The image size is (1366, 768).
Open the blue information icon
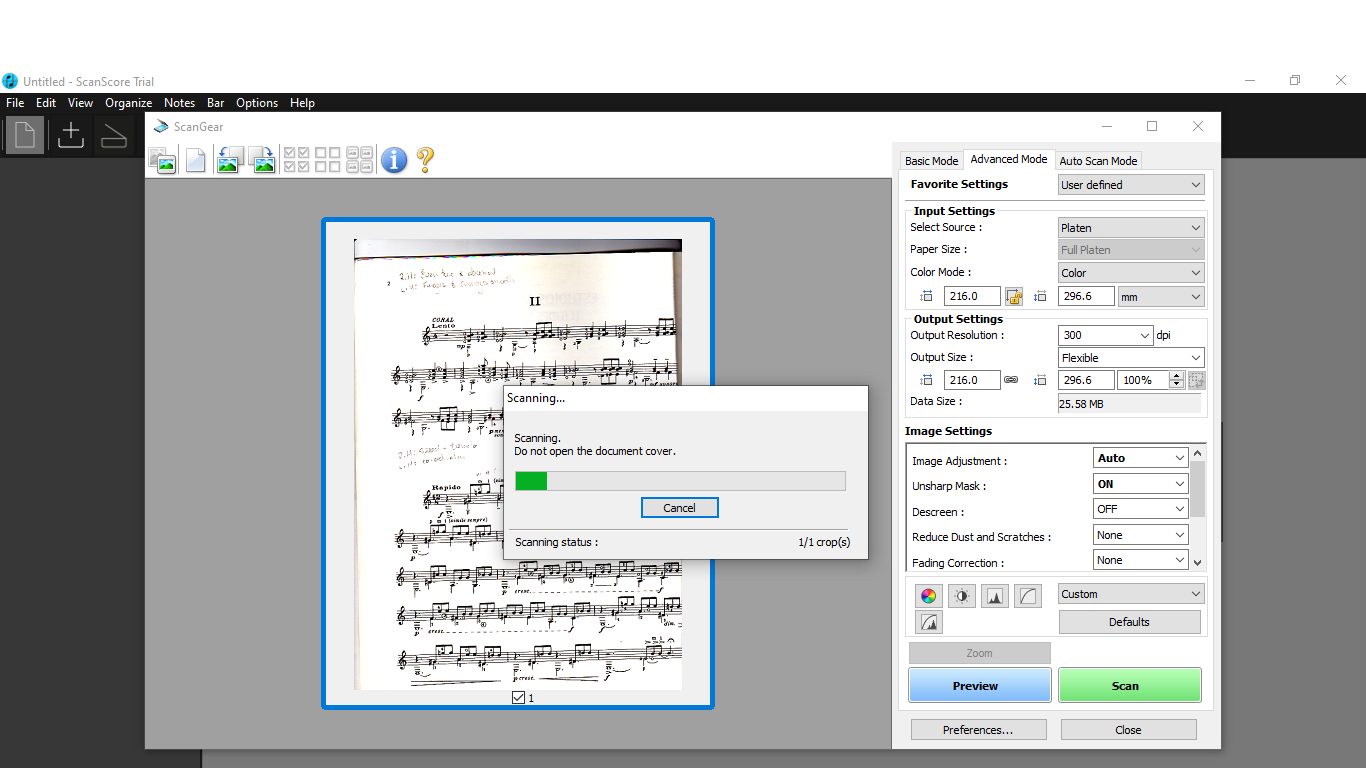pyautogui.click(x=394, y=160)
